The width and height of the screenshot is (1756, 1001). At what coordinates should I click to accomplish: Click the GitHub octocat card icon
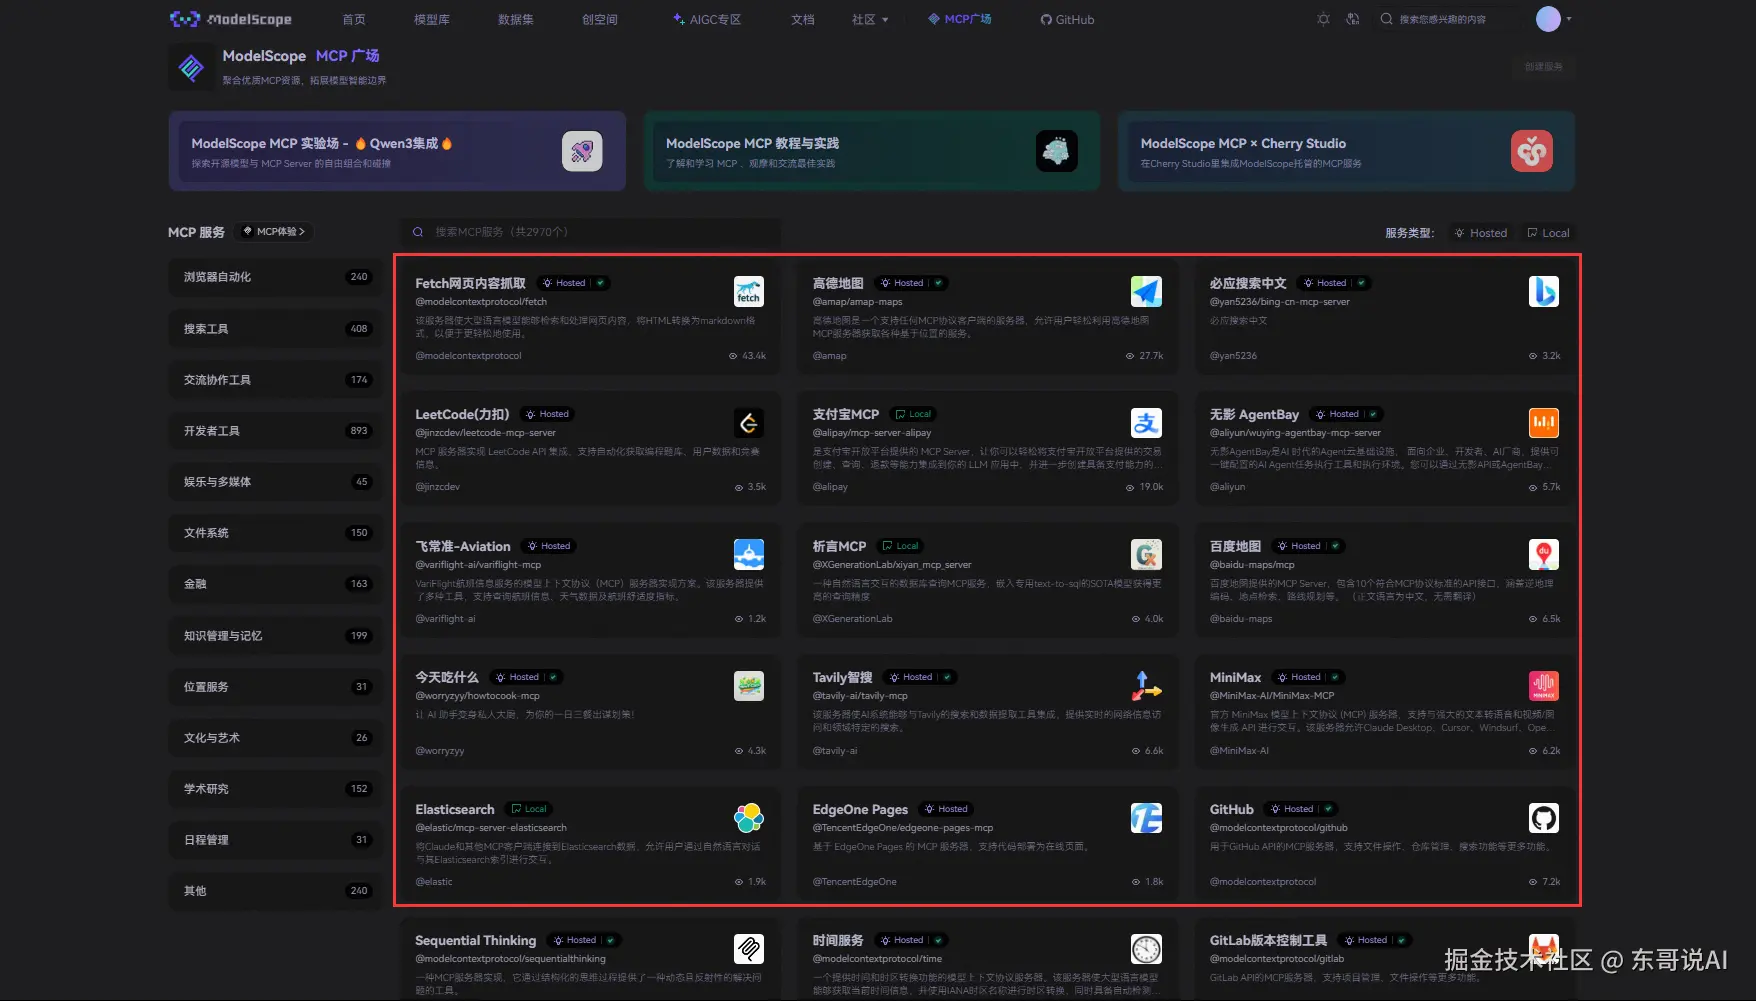1544,818
